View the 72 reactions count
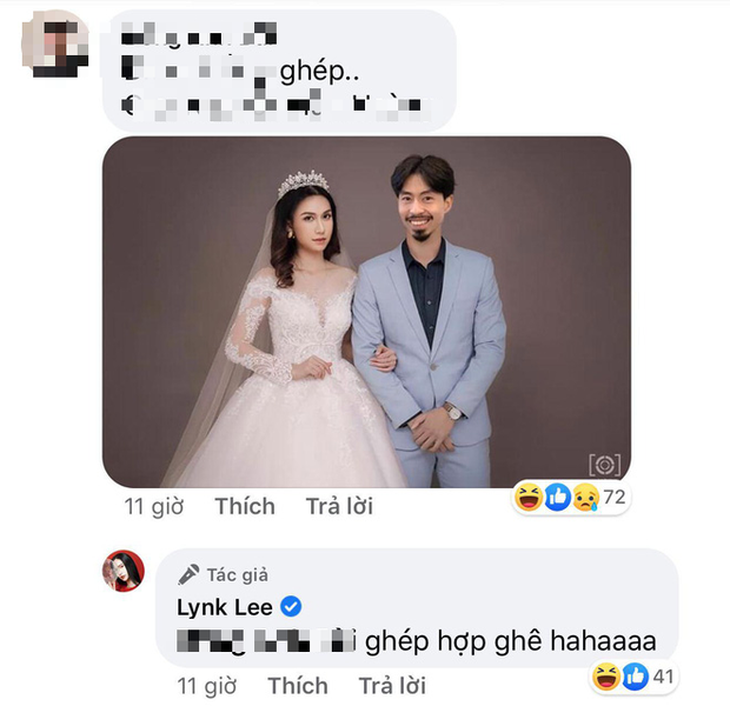 [614, 497]
